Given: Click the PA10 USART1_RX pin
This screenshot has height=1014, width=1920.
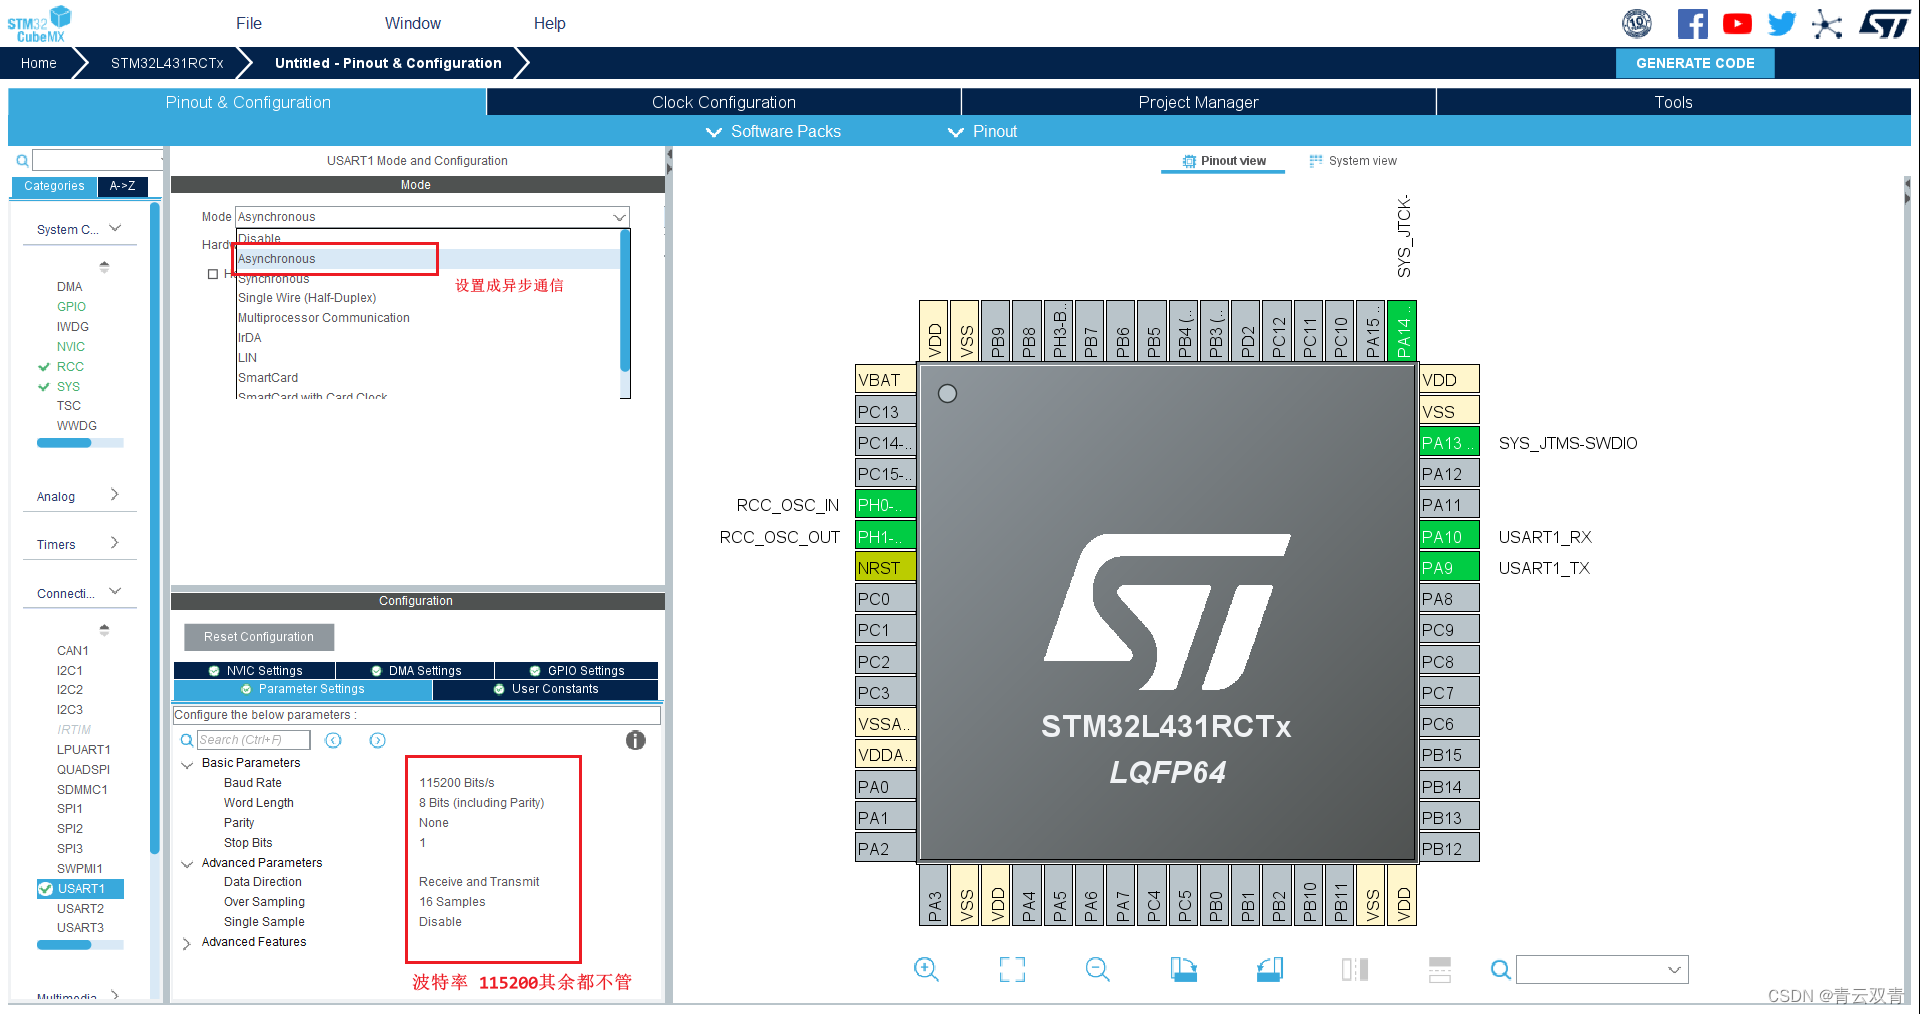Looking at the screenshot, I should [1449, 536].
